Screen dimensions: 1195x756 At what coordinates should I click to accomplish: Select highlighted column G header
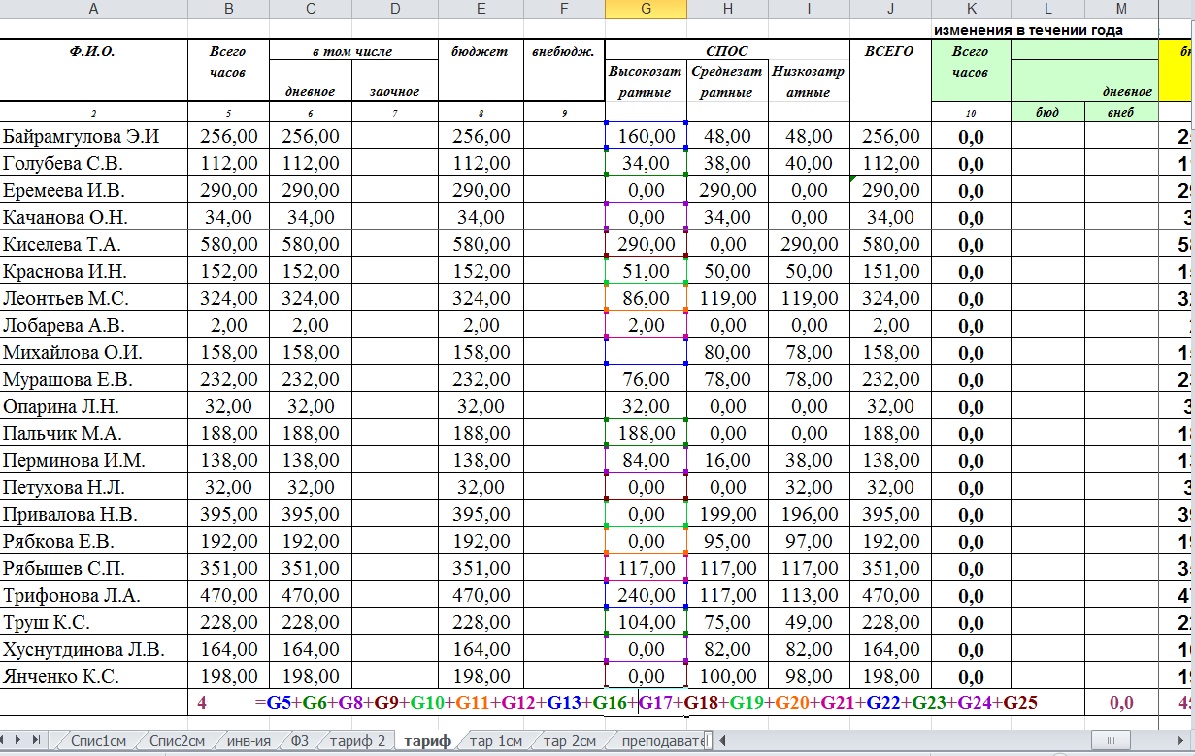coord(646,8)
